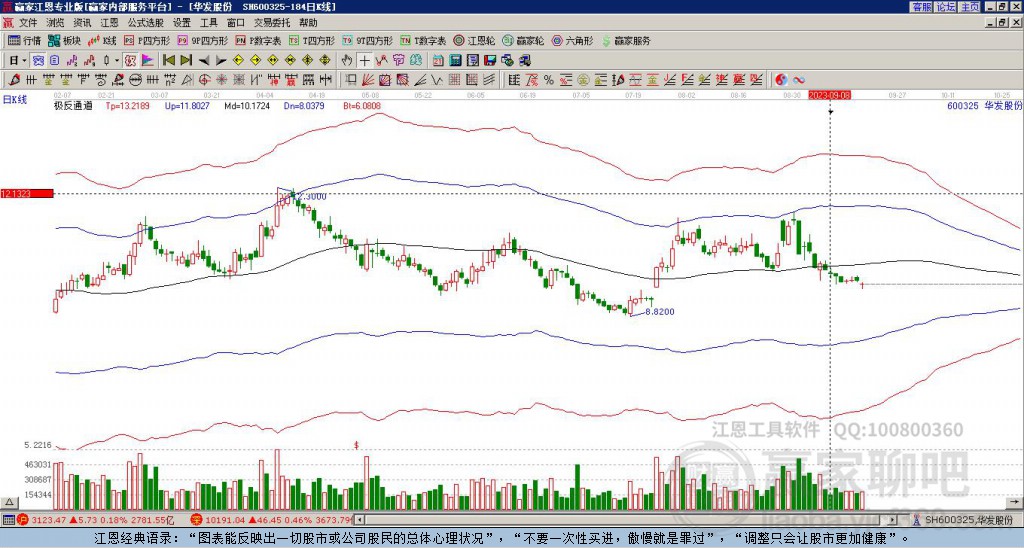This screenshot has height=548, width=1024.
Task: Open the 江恩 menu
Action: click(109, 23)
